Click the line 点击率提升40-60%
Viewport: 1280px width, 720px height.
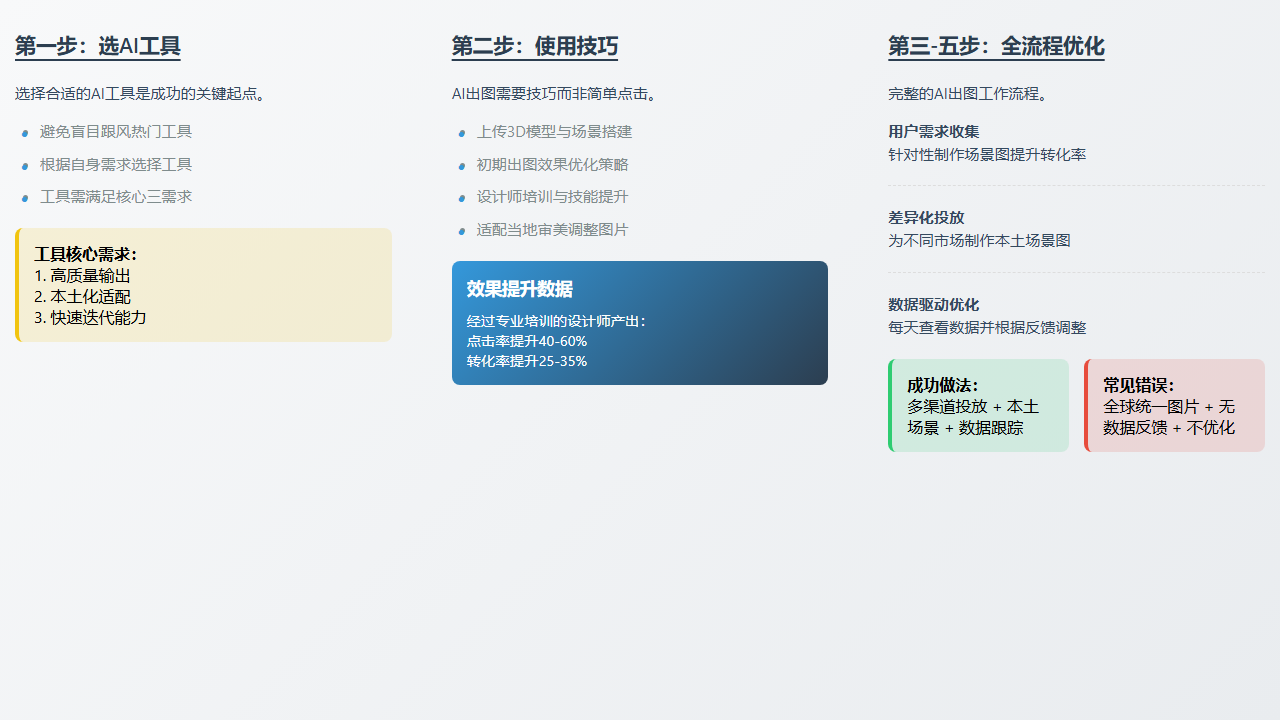tap(527, 341)
